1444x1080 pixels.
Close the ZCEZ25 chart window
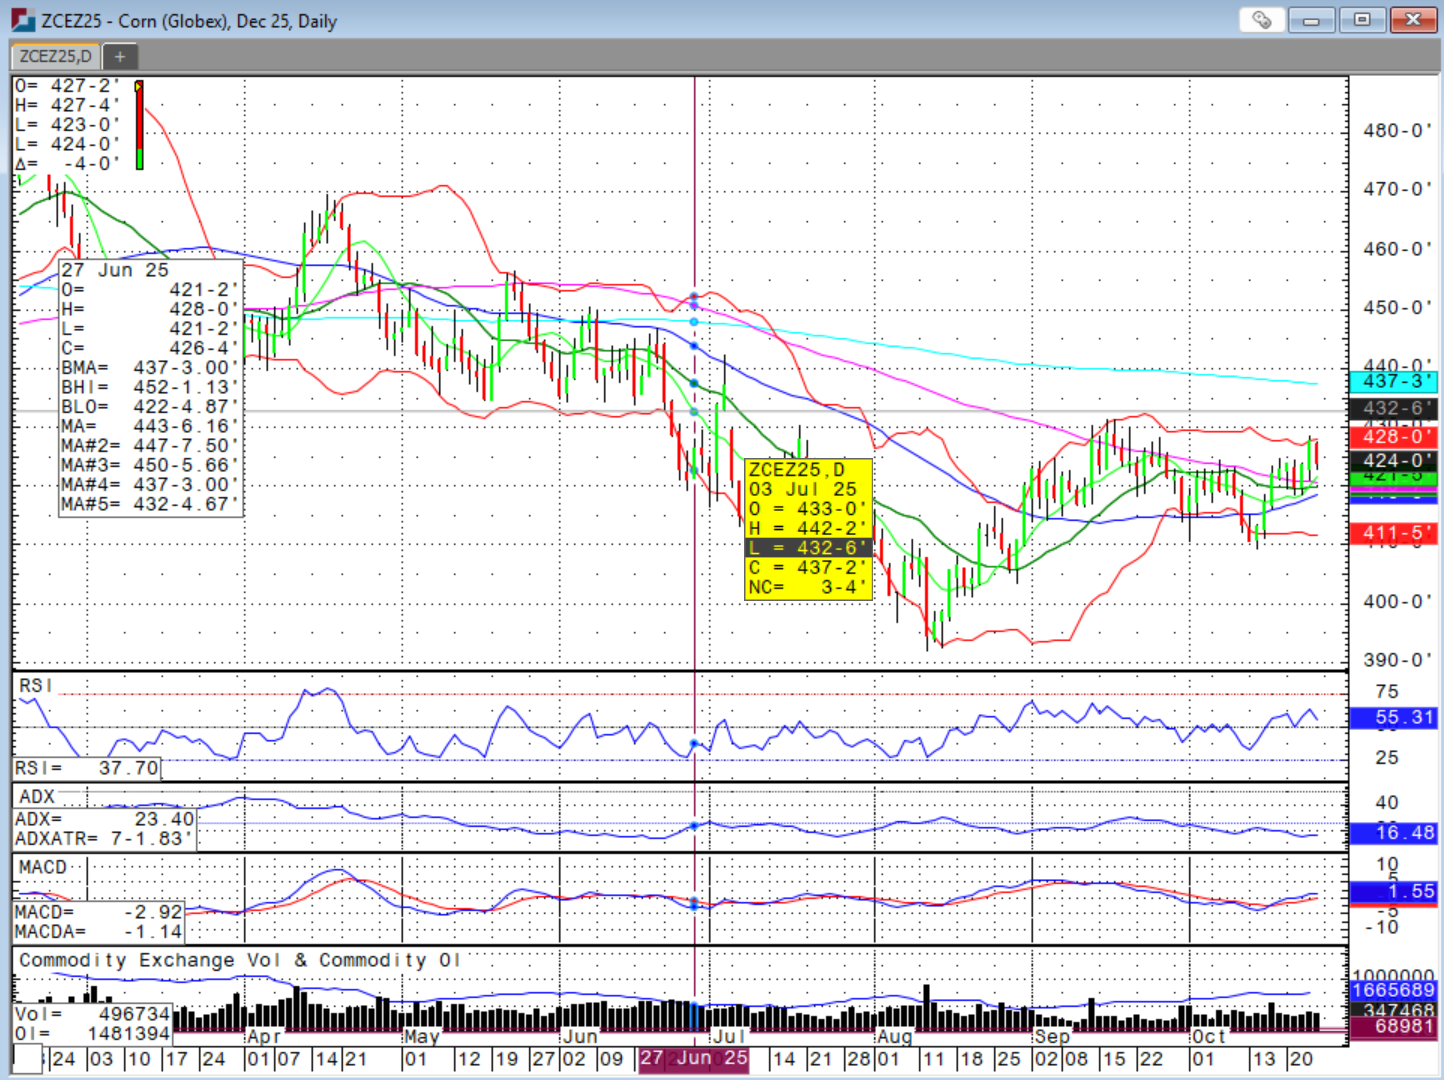pos(1413,20)
